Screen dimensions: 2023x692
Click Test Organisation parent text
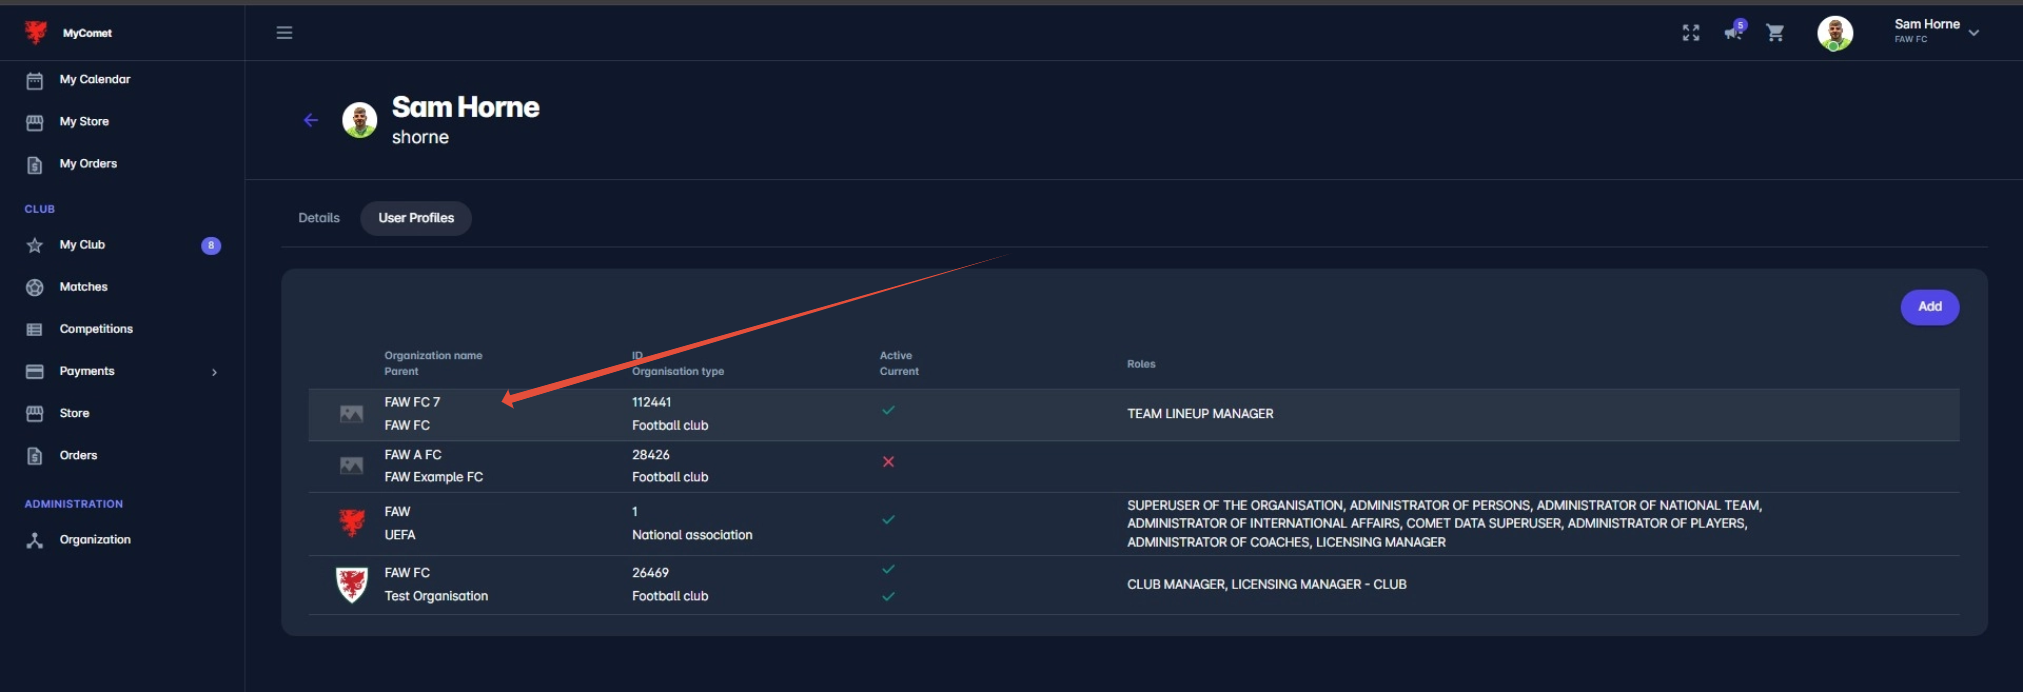(x=436, y=596)
